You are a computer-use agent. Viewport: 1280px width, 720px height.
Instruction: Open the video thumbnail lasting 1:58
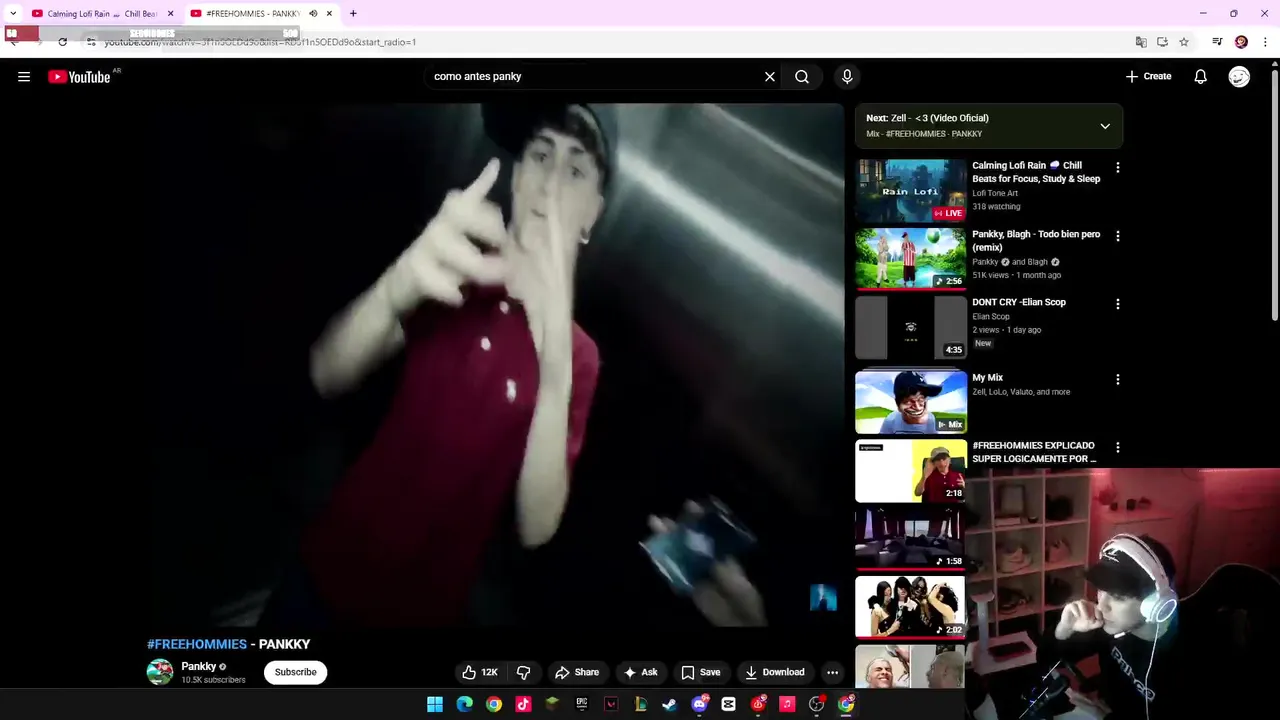click(910, 538)
